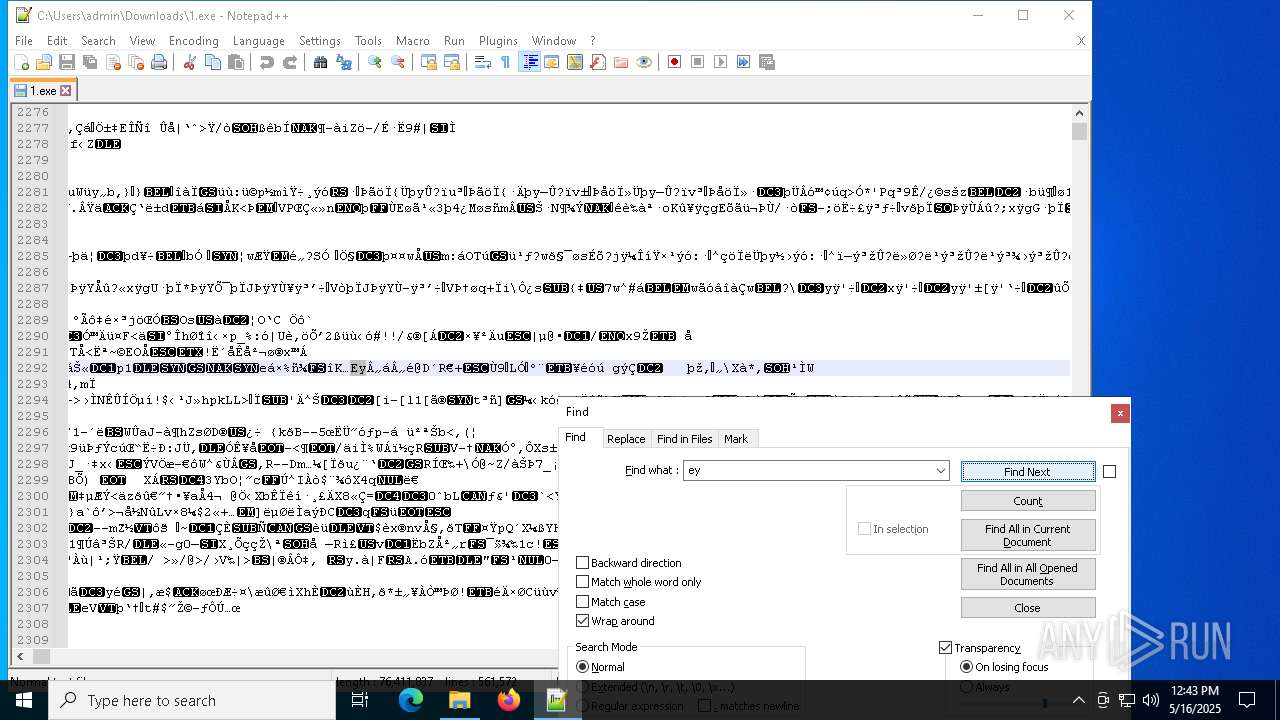Tick the checkbox beside Find Next
The width and height of the screenshot is (1280, 720).
1109,471
